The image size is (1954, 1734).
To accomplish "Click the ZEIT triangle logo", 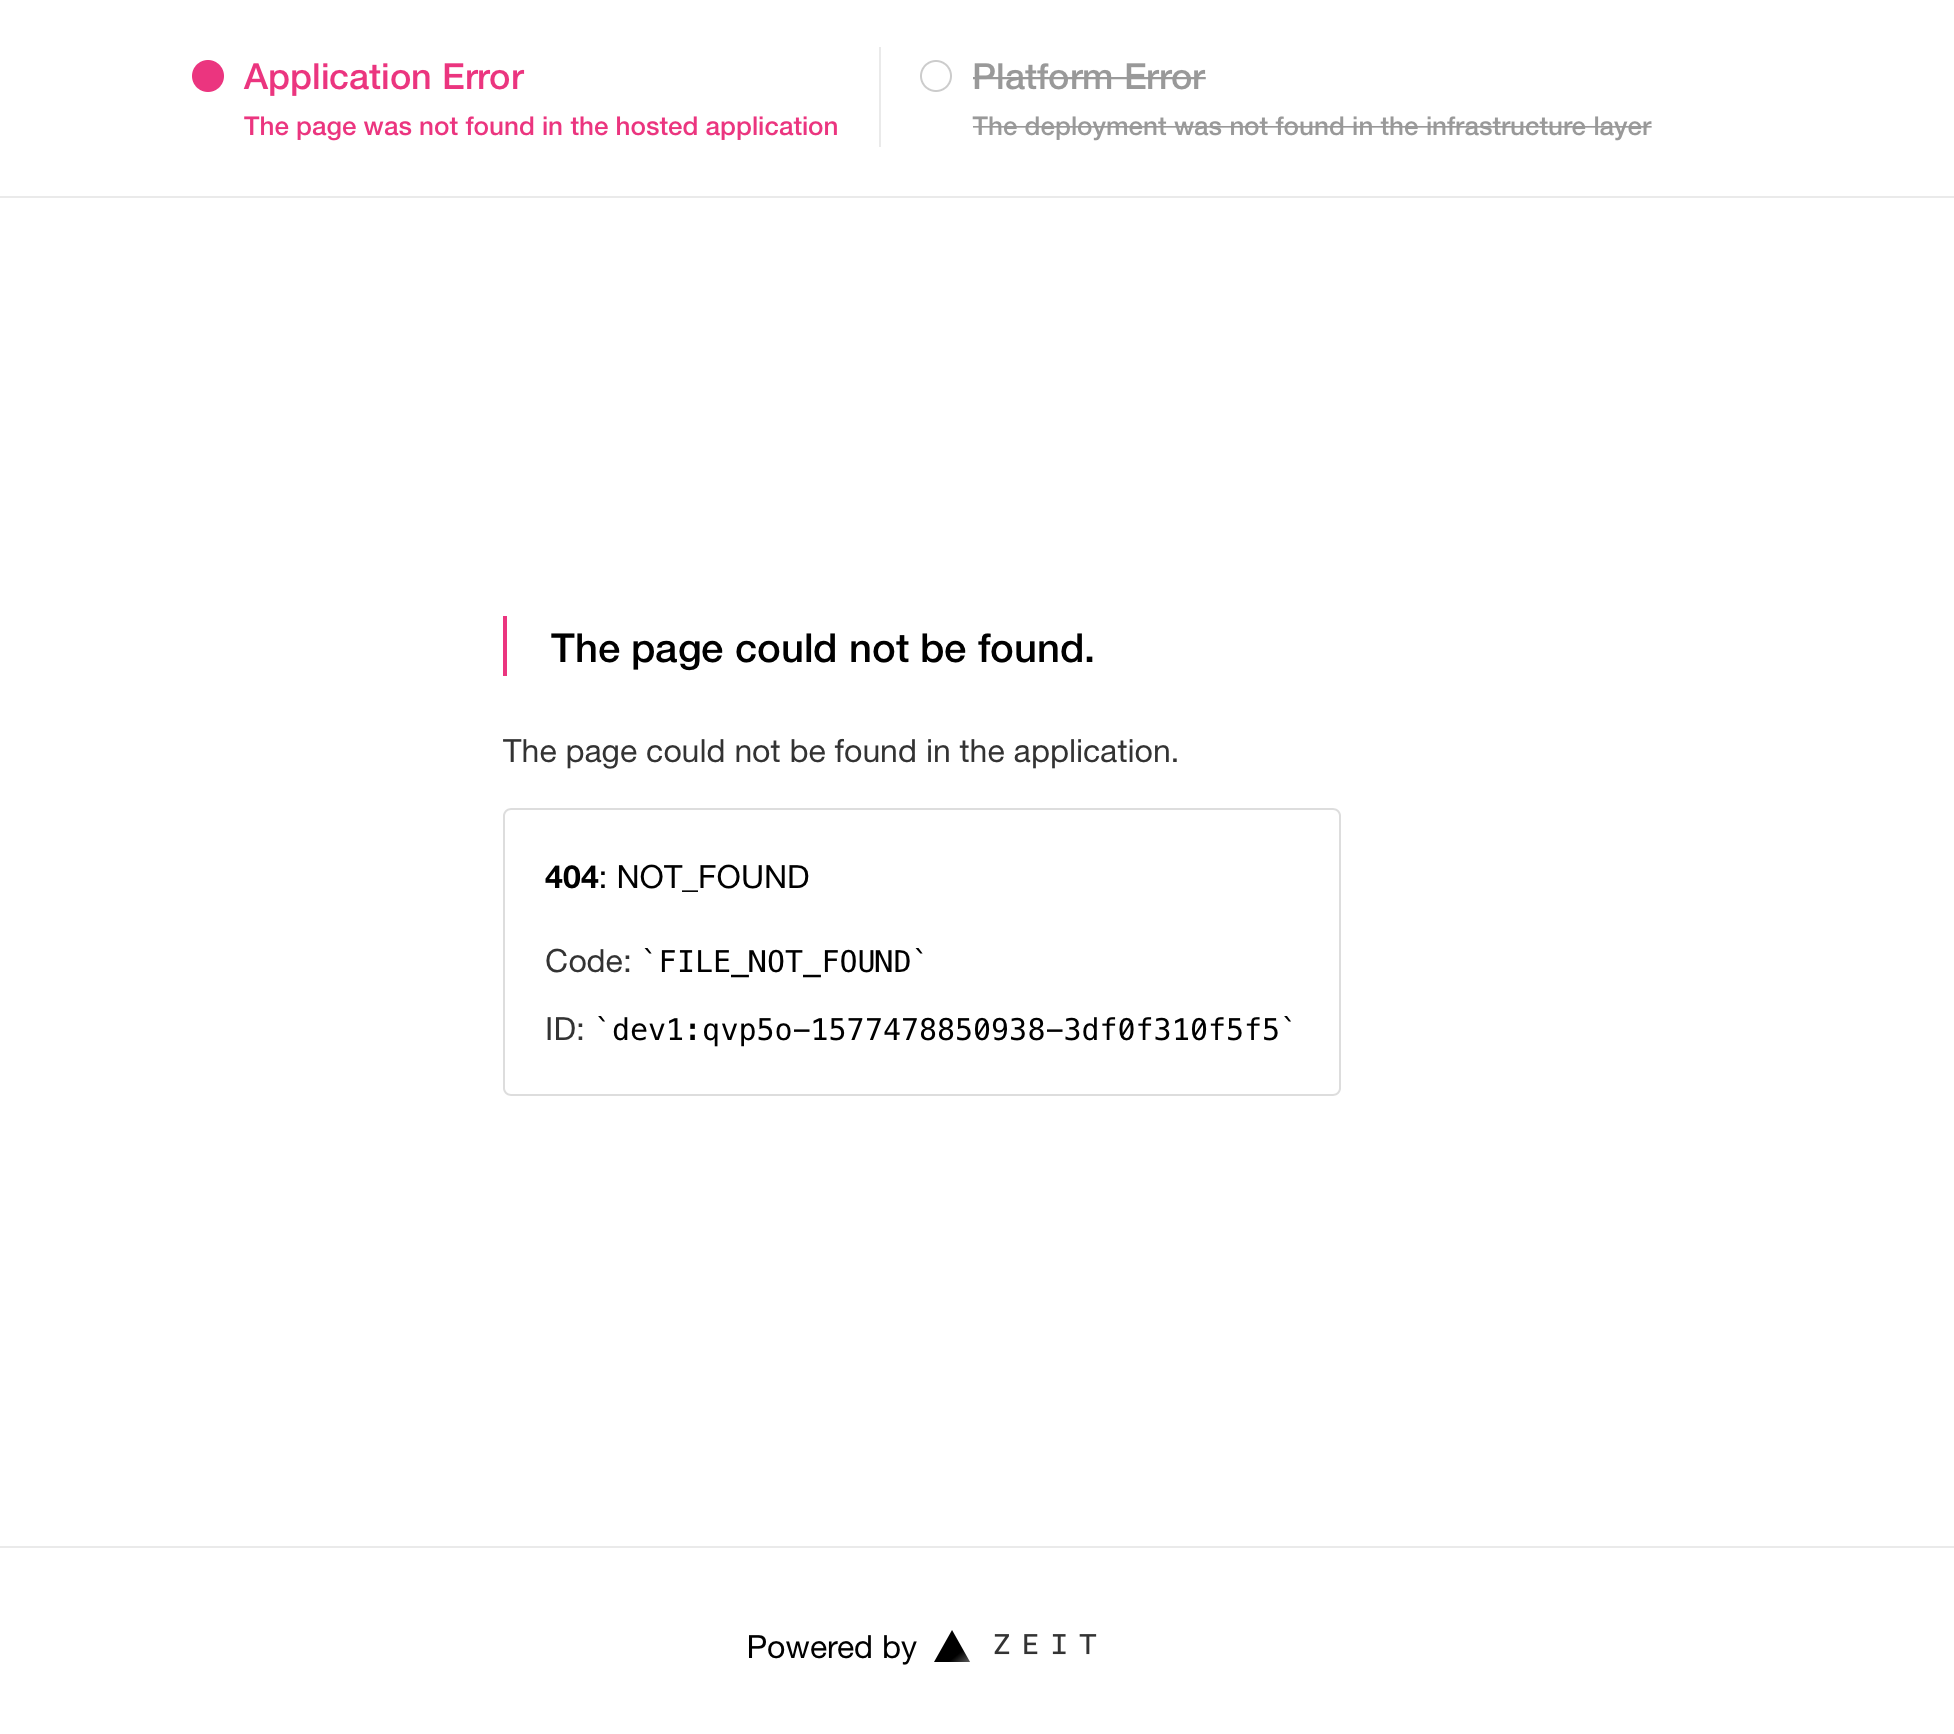I will click(x=951, y=1644).
